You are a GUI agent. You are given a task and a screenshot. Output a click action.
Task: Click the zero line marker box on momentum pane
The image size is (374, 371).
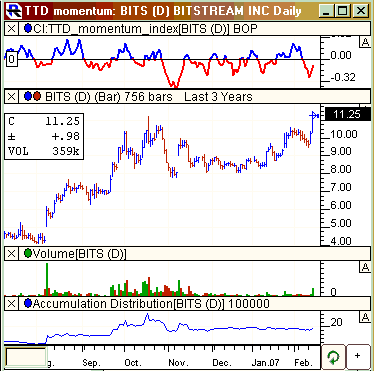pos(11,60)
